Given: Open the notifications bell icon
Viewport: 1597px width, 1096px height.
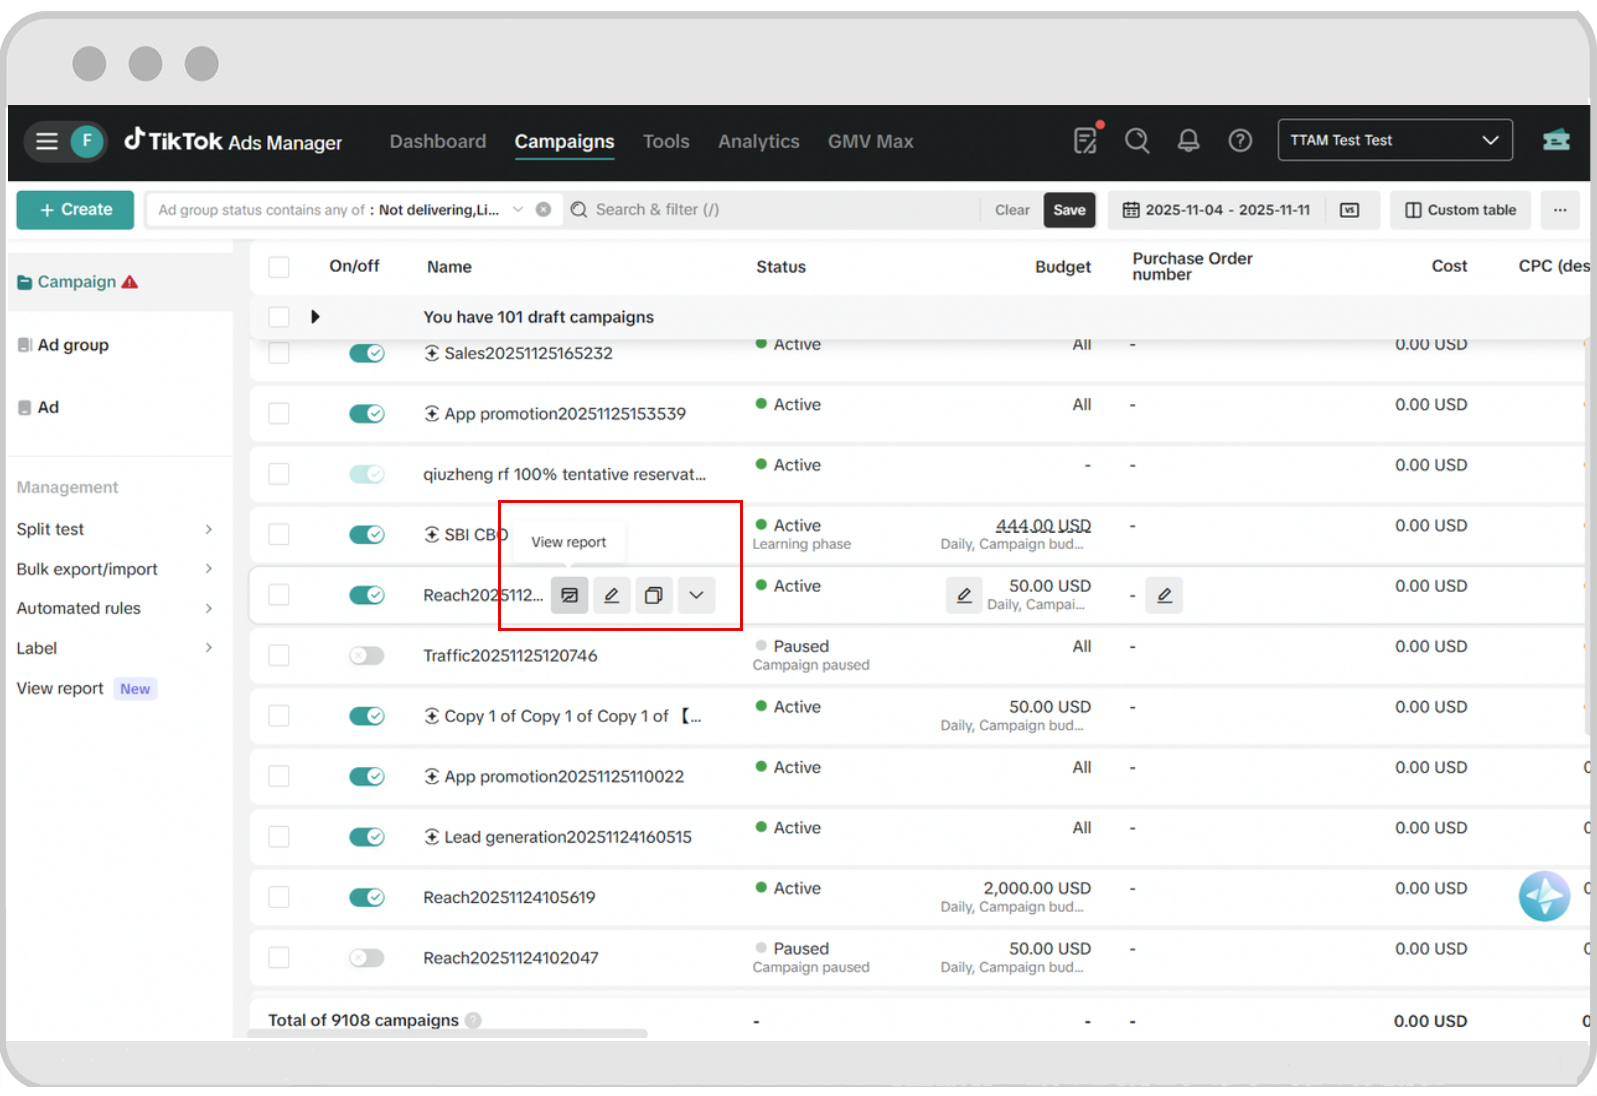Looking at the screenshot, I should click(1188, 141).
